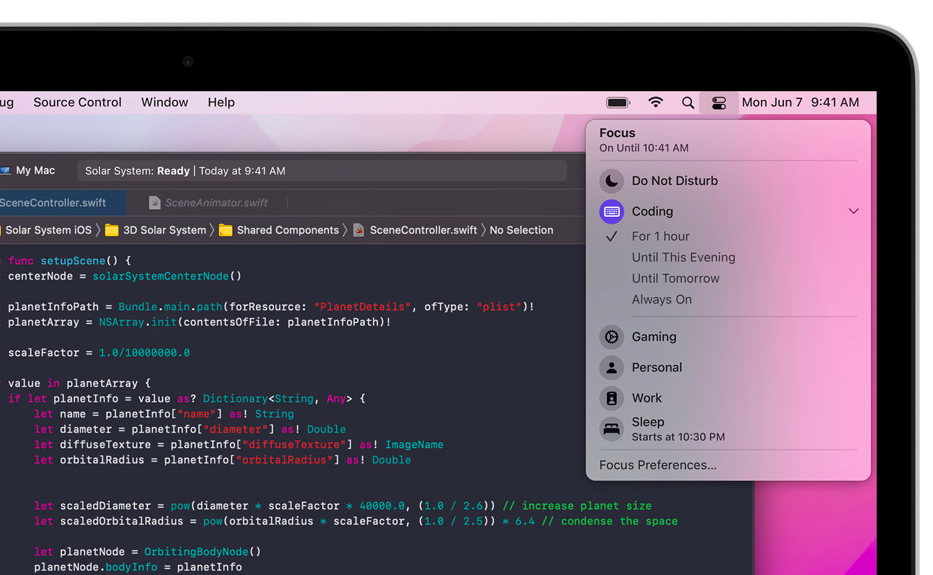Click the let planetNode = OrbitingBodyNode() line
Image resolution: width=933 pixels, height=575 pixels.
click(148, 552)
